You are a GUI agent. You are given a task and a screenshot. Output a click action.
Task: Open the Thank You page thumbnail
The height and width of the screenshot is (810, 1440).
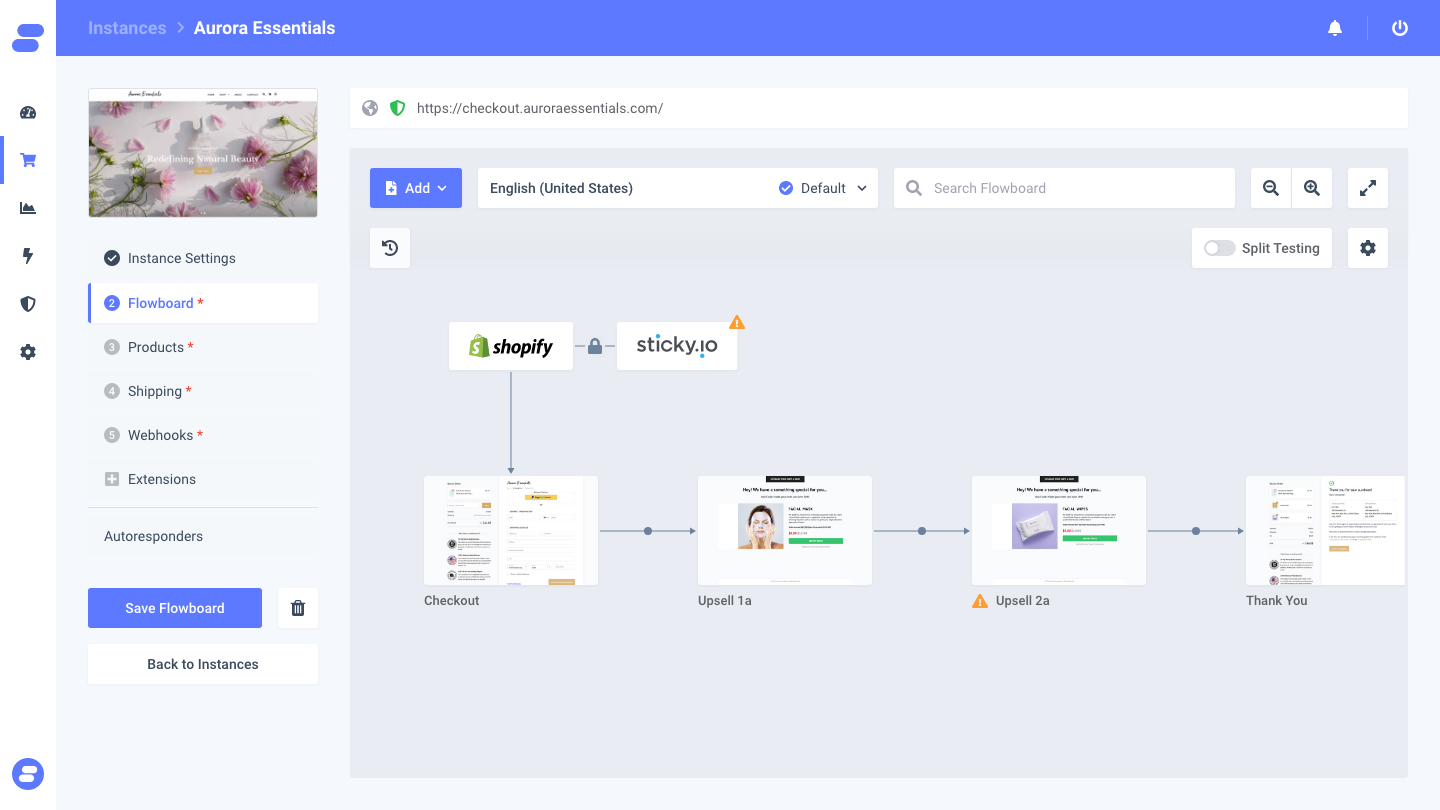point(1325,530)
